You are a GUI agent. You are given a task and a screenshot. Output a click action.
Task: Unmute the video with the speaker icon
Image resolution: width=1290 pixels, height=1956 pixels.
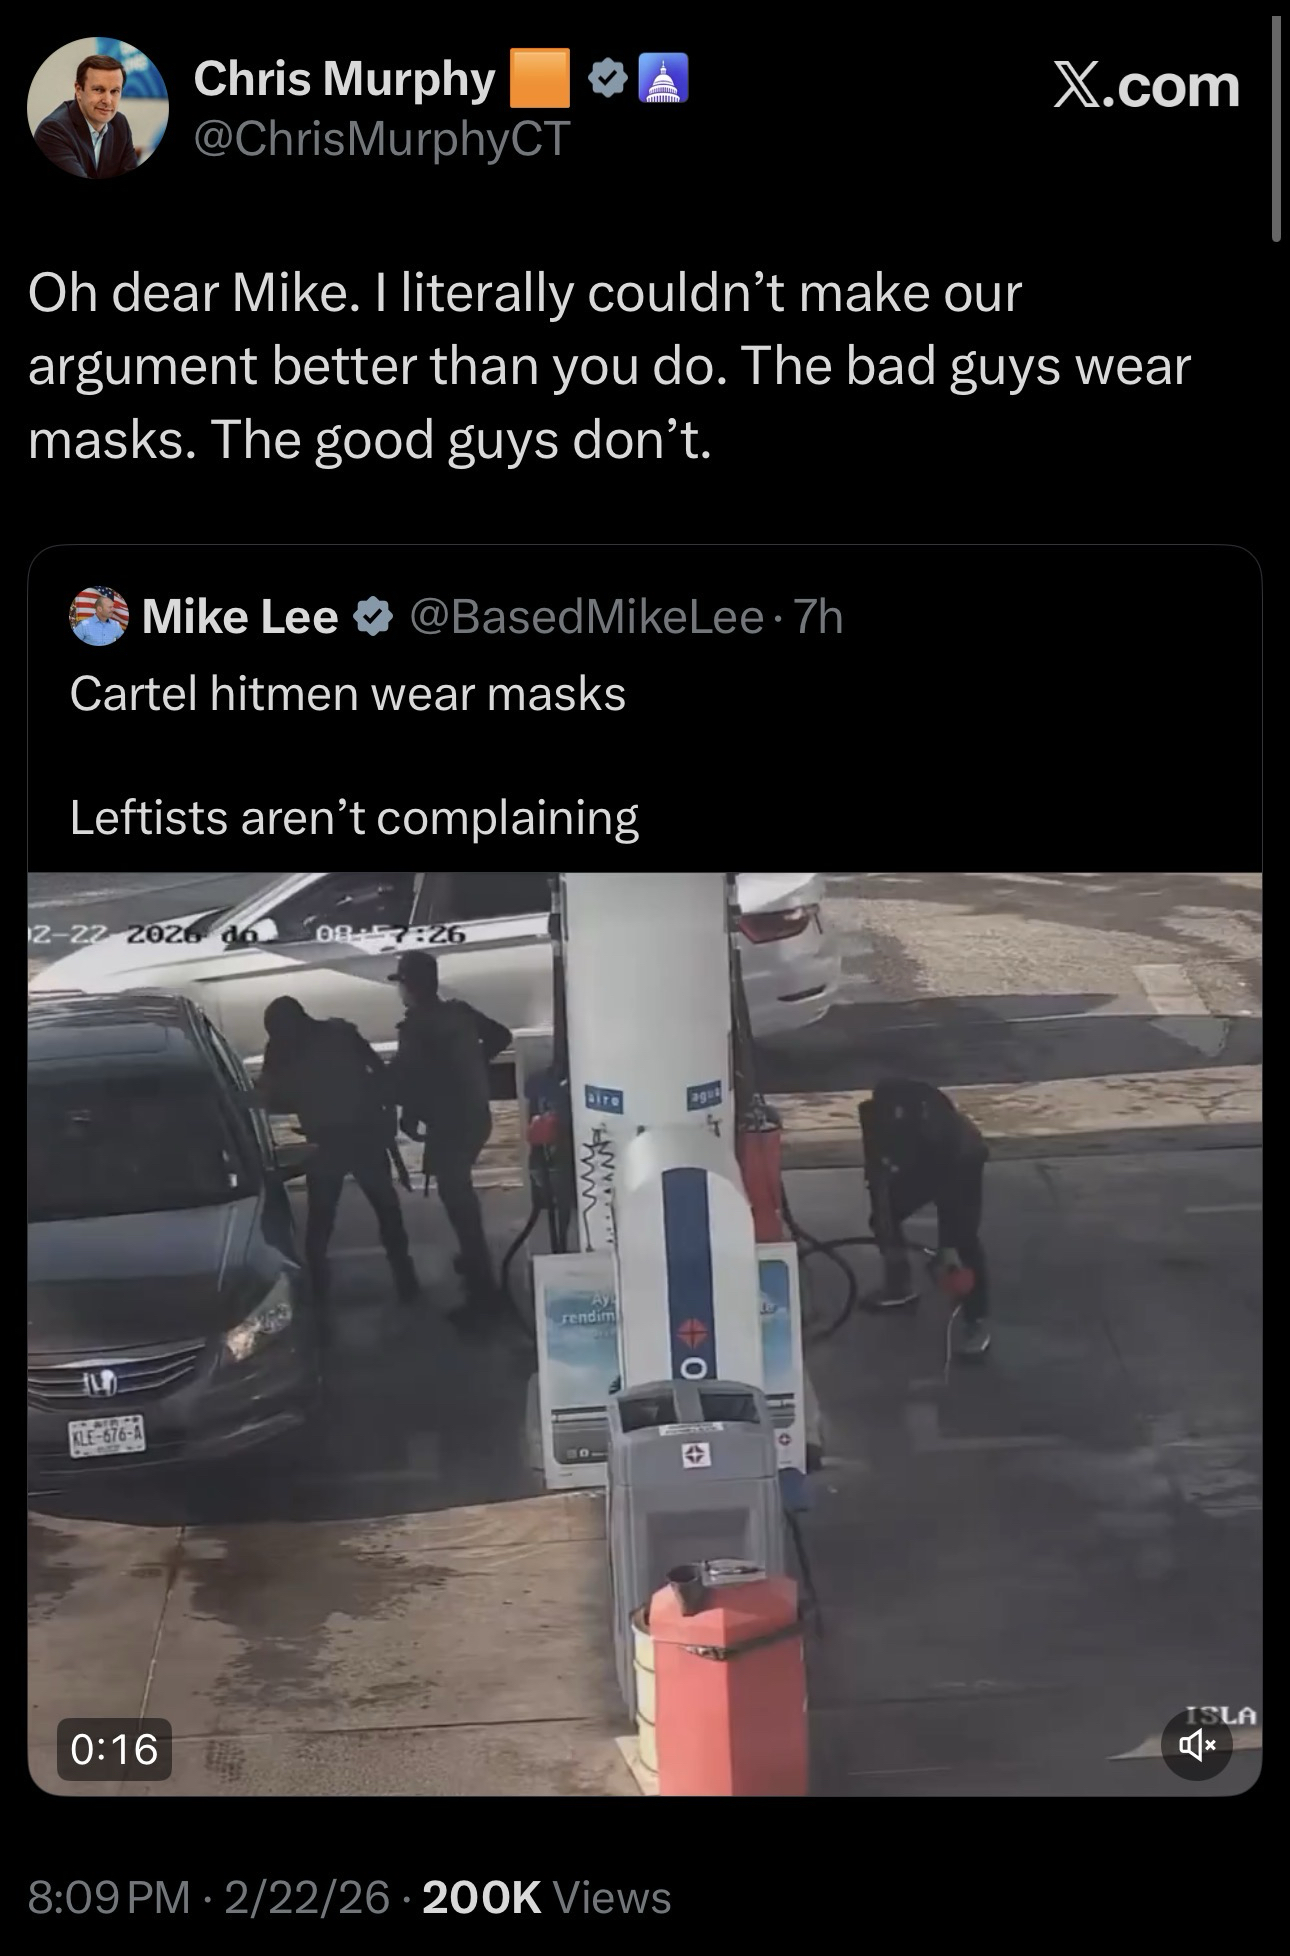pyautogui.click(x=1197, y=1745)
